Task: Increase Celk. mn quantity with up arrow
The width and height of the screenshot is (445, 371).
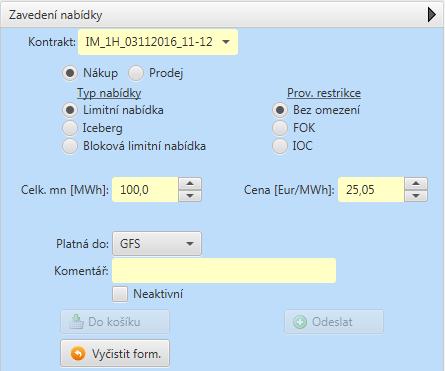Action: (x=190, y=183)
